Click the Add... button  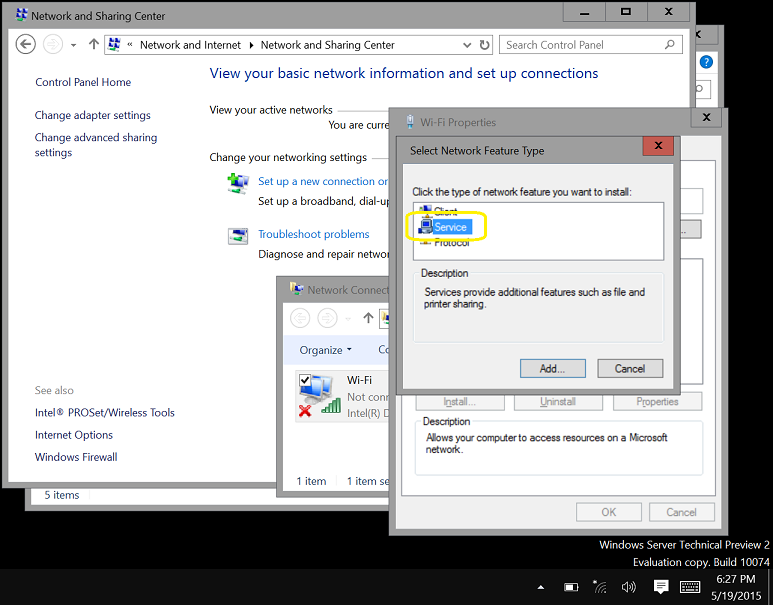[x=552, y=368]
